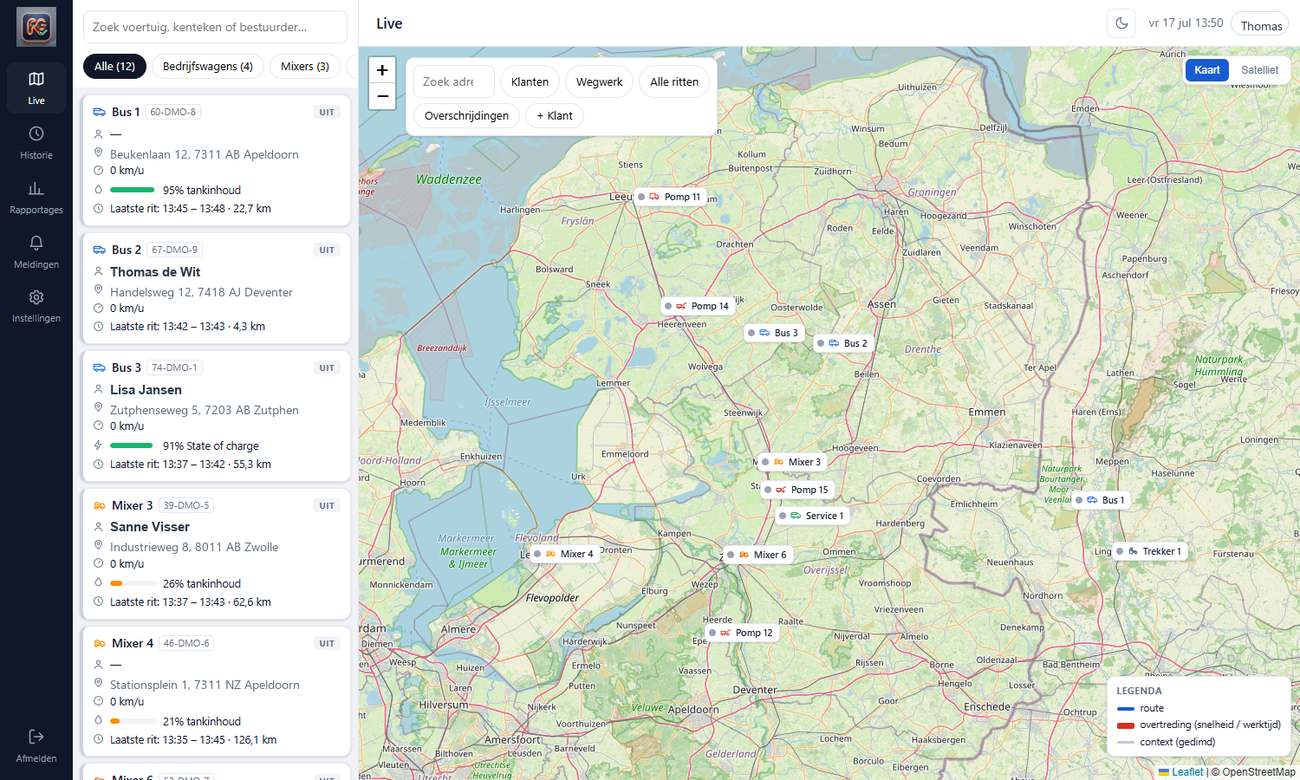
Task: Select Bus 3 marker on the map
Action: (x=775, y=333)
